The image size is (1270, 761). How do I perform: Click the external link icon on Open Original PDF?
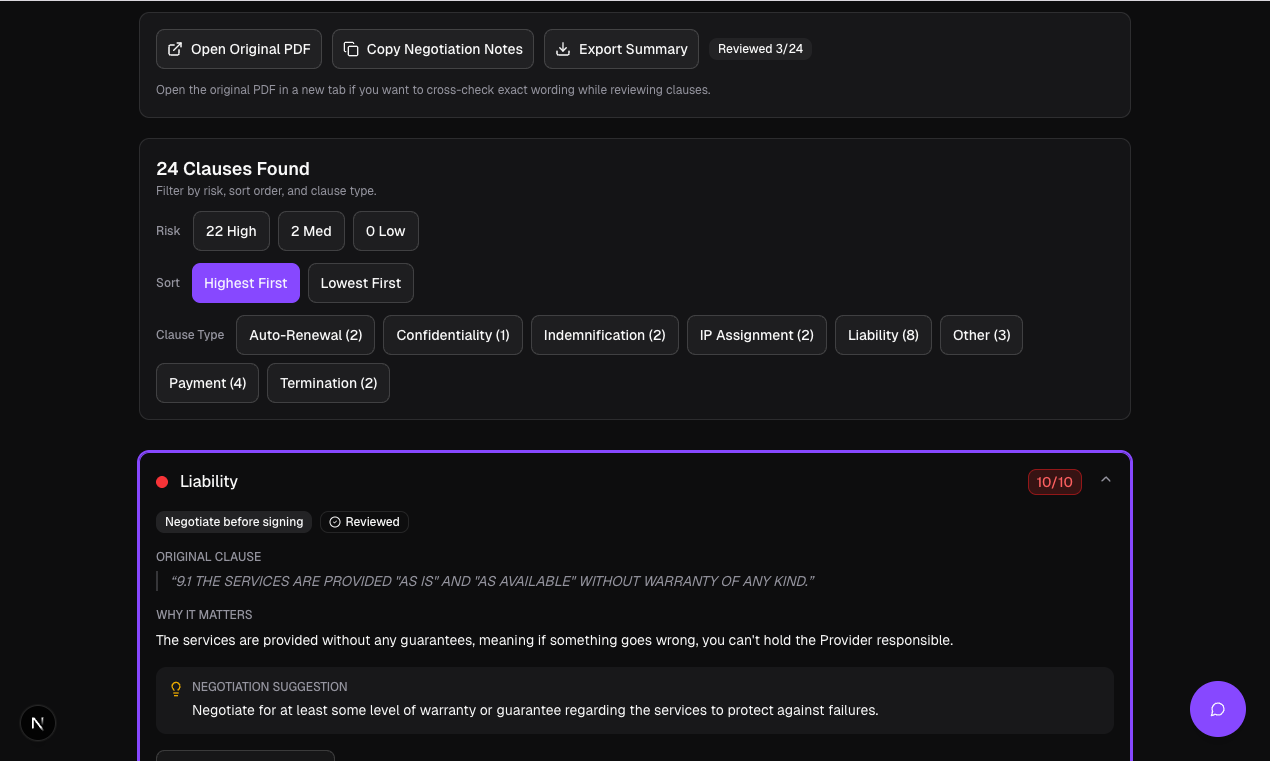tap(176, 48)
